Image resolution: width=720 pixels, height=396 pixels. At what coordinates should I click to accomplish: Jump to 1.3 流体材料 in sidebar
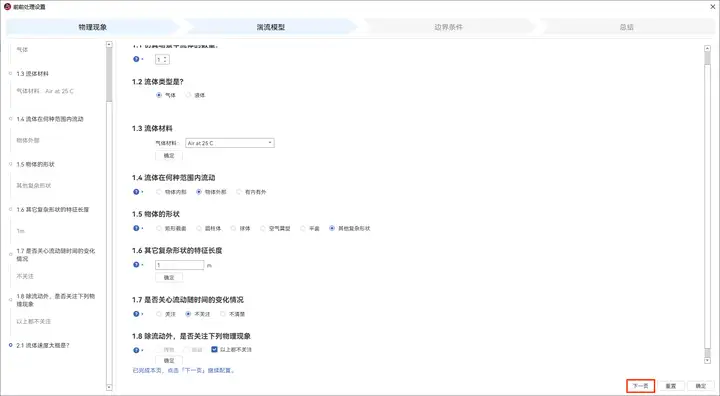pyautogui.click(x=32, y=74)
